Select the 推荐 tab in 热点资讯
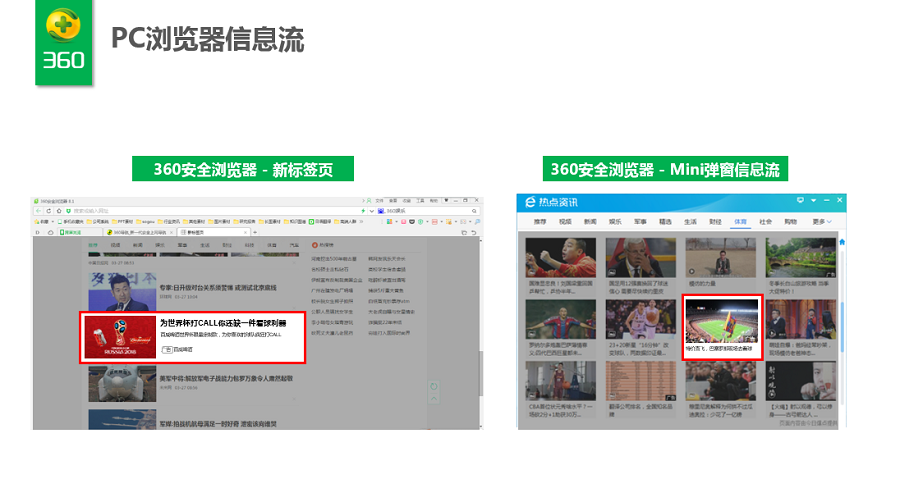 click(540, 222)
